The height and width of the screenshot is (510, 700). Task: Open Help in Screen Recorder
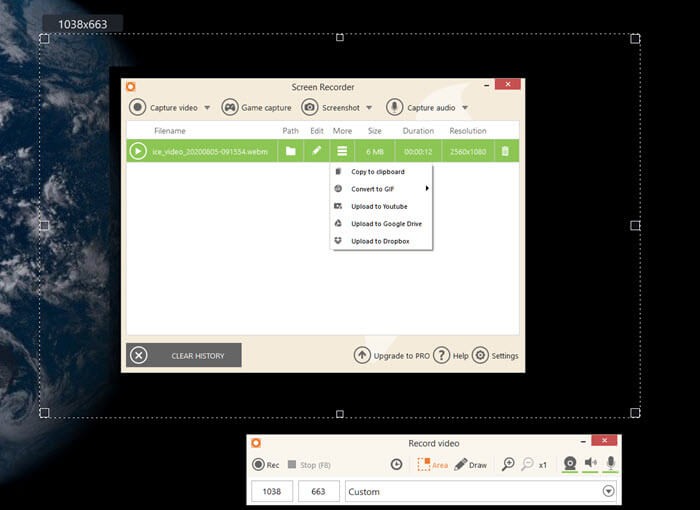450,355
